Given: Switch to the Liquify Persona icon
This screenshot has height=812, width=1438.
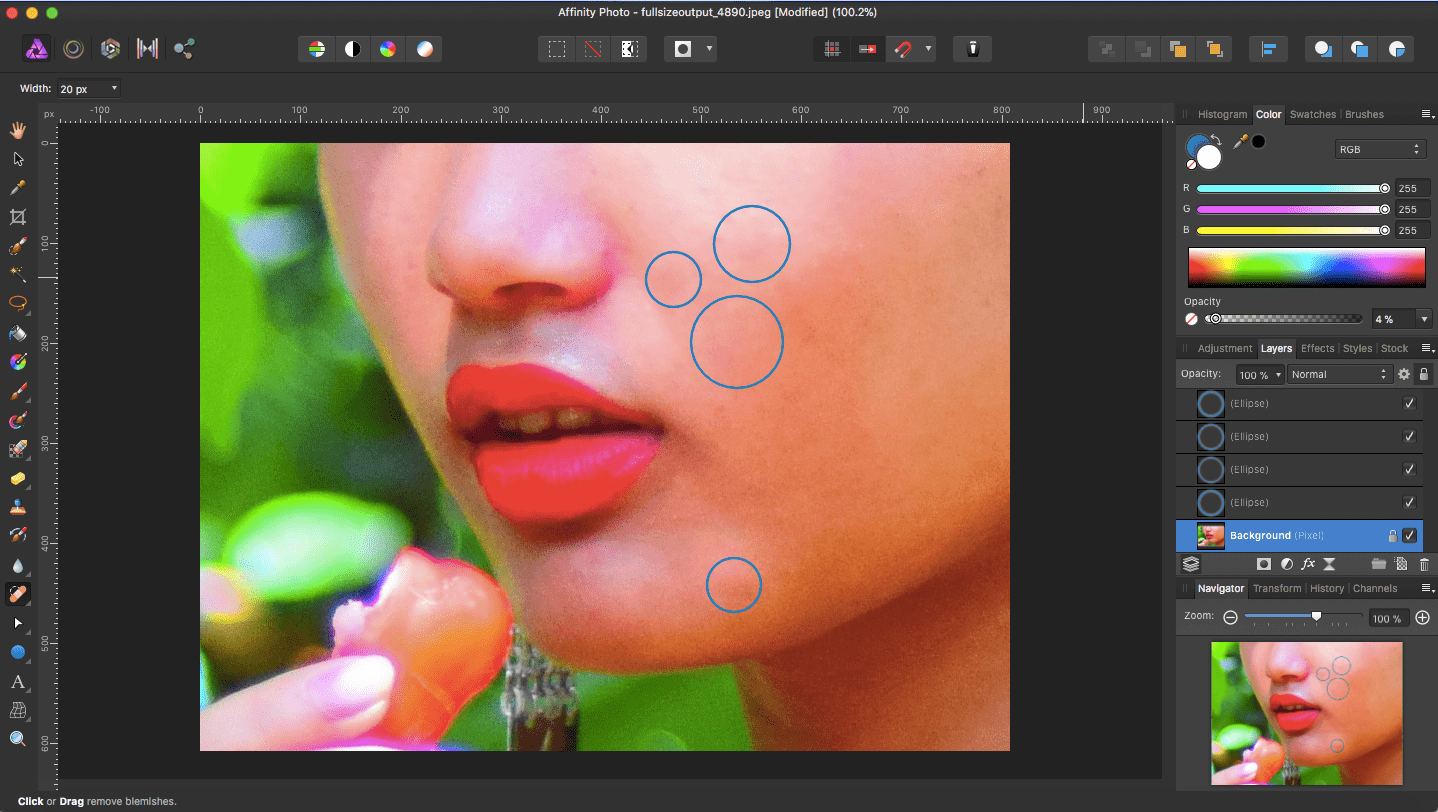Looking at the screenshot, I should coord(73,49).
